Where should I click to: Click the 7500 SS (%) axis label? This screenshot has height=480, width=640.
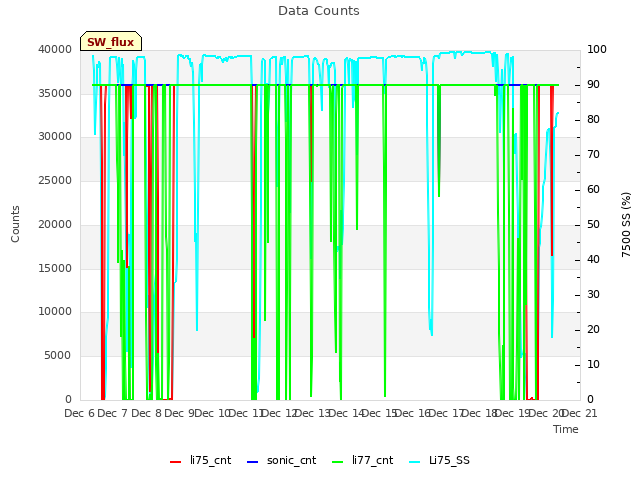point(626,224)
